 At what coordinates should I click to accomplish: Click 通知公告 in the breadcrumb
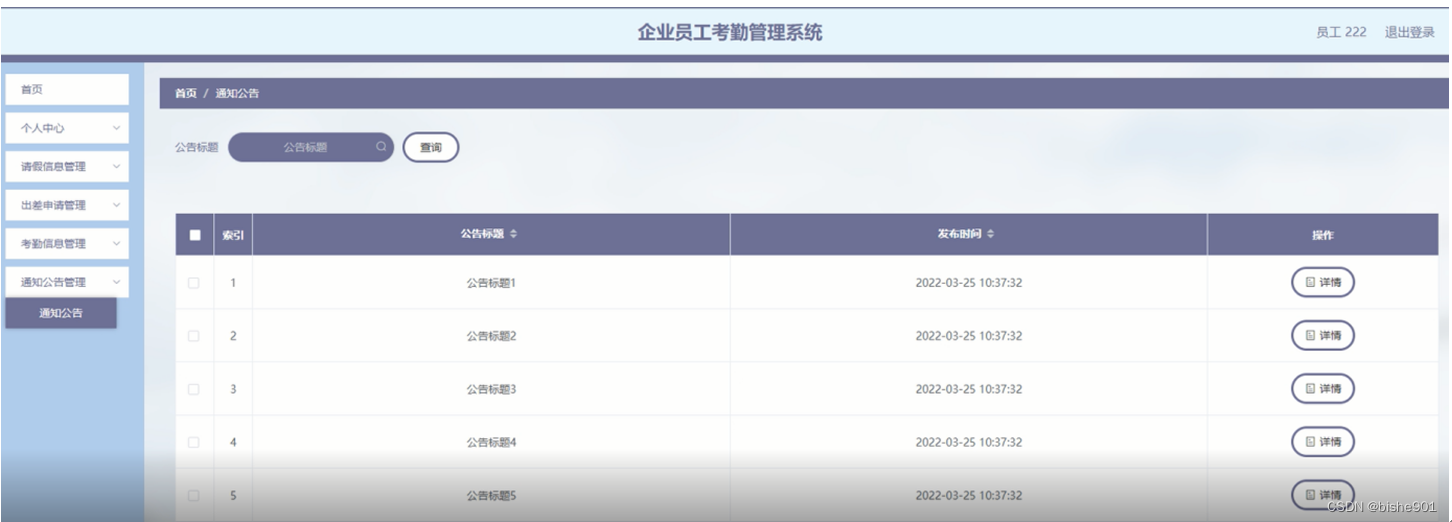click(x=237, y=93)
